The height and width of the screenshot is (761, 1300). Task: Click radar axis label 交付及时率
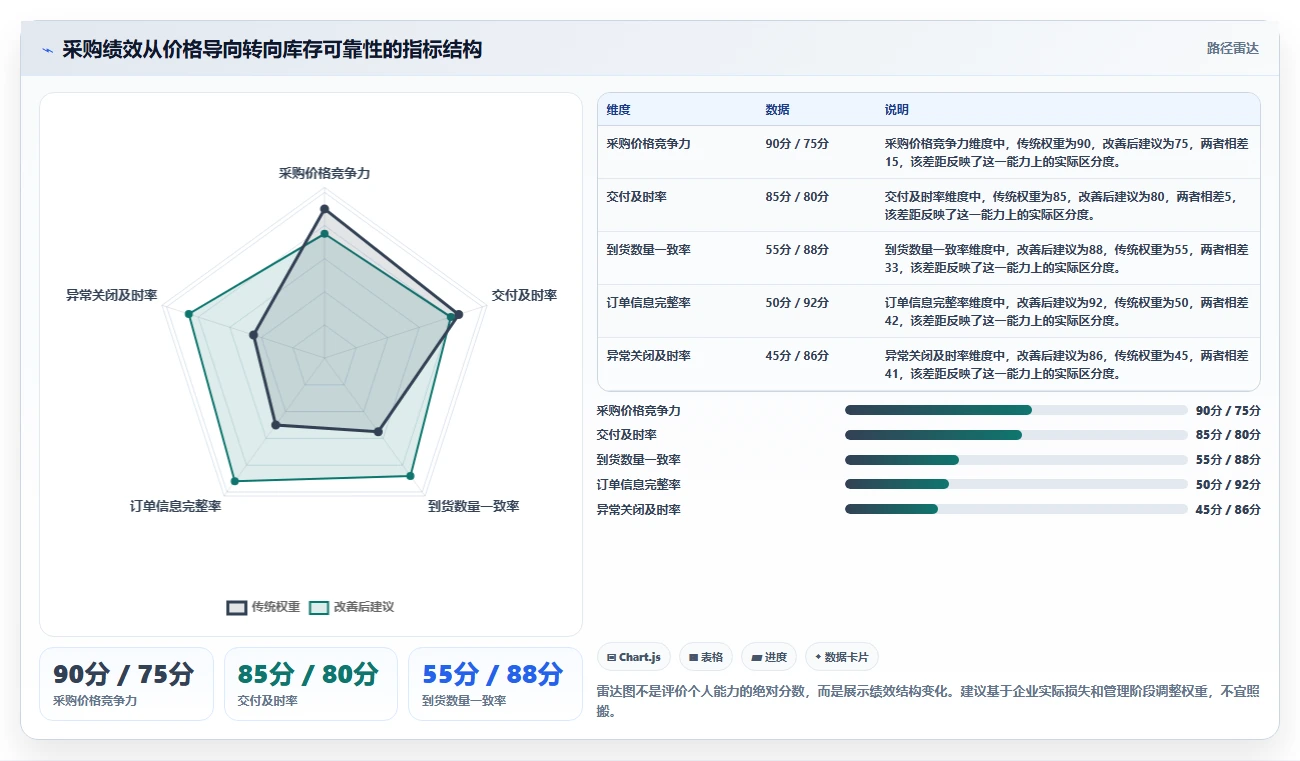point(524,295)
